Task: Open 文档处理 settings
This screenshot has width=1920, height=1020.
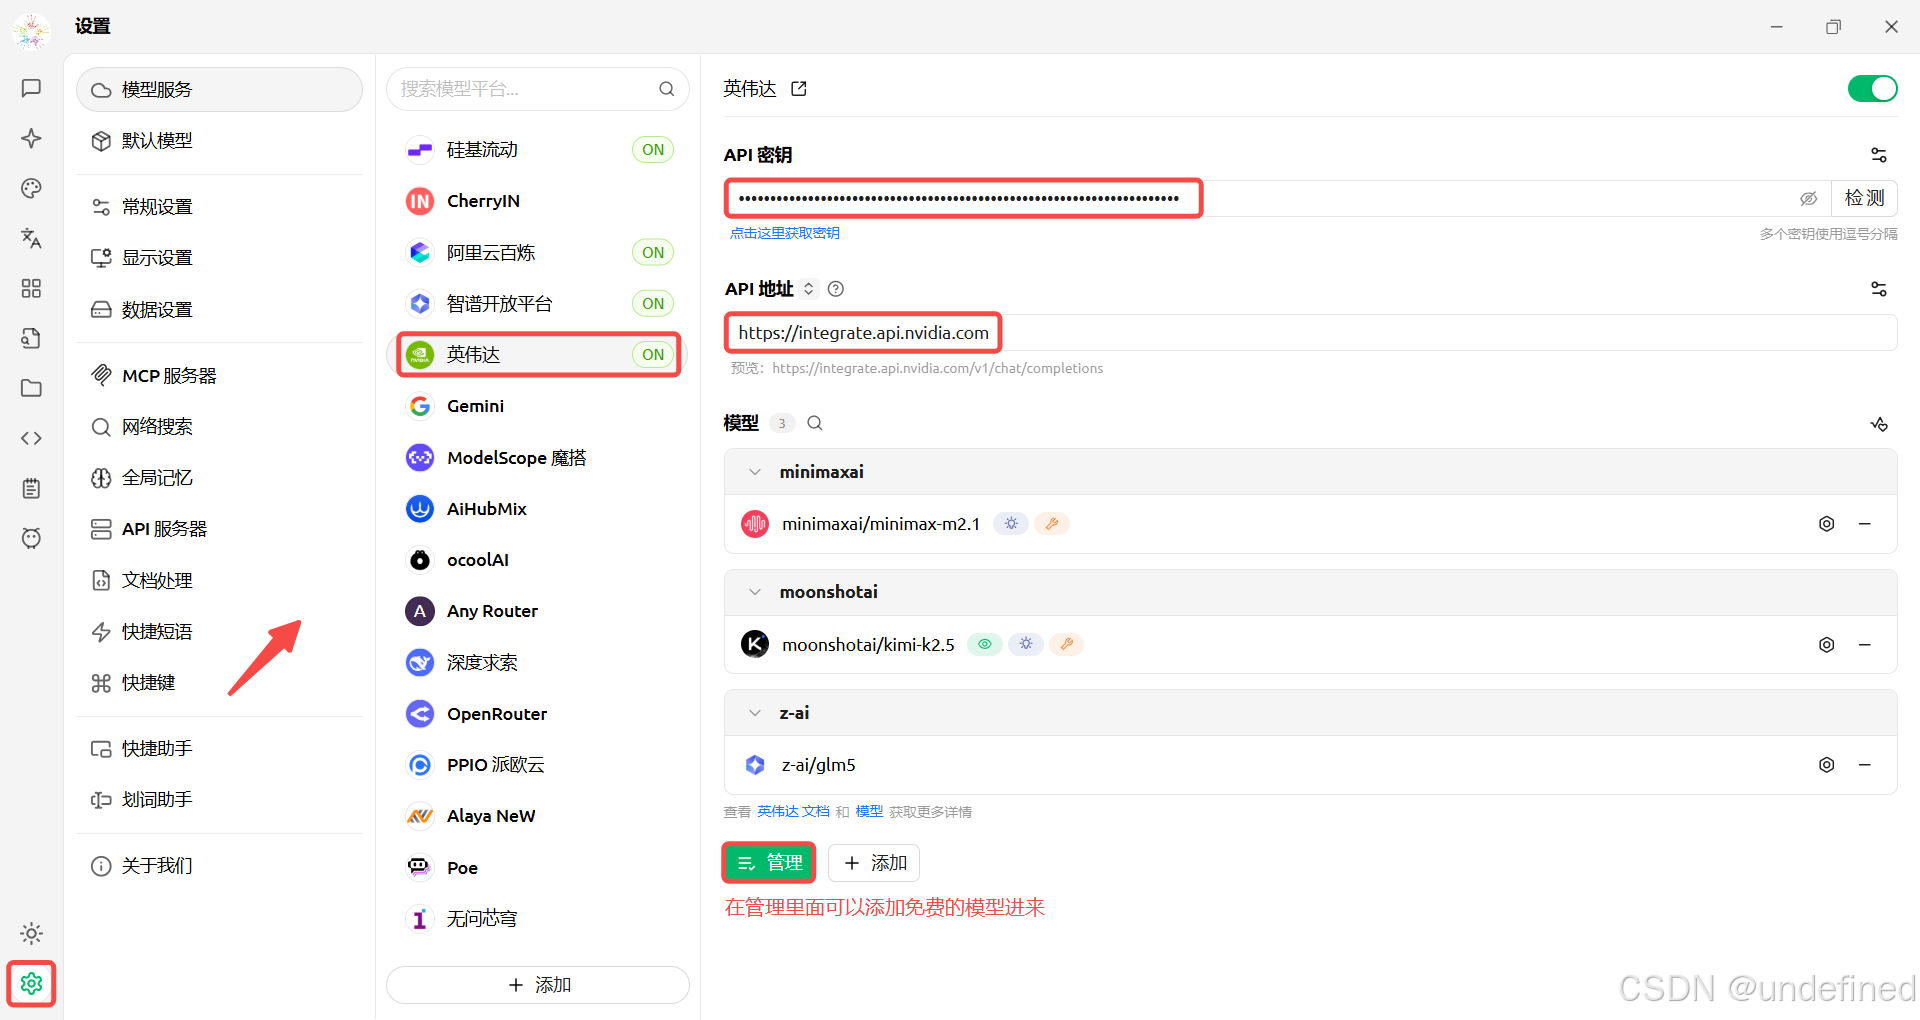Action: (x=219, y=581)
